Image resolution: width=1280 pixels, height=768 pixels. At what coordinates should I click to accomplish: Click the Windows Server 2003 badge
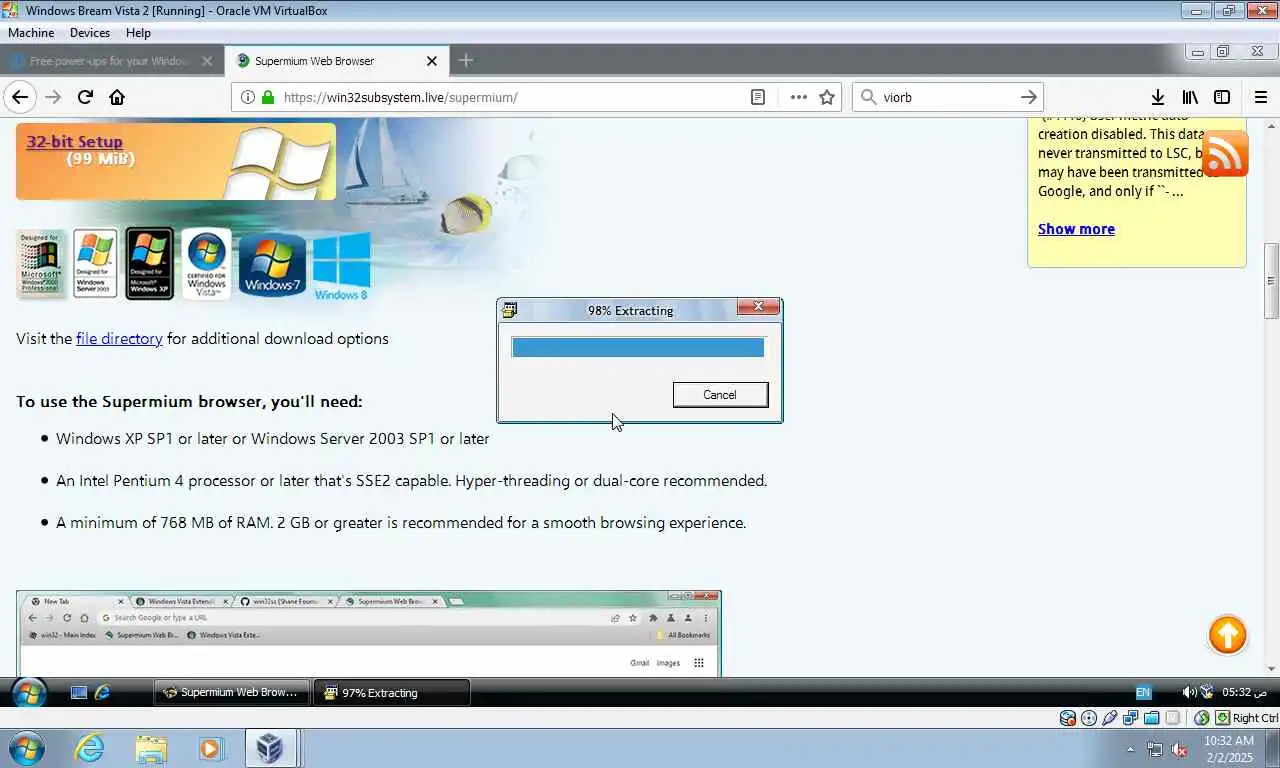coord(95,264)
